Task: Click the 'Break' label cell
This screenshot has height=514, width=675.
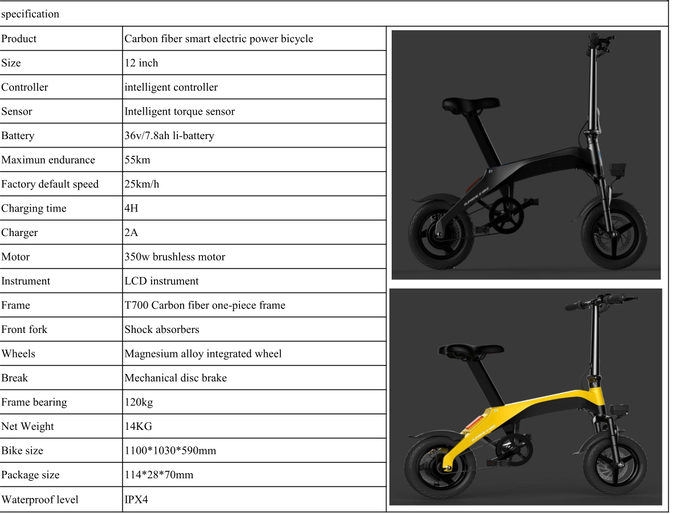Action: coord(61,378)
